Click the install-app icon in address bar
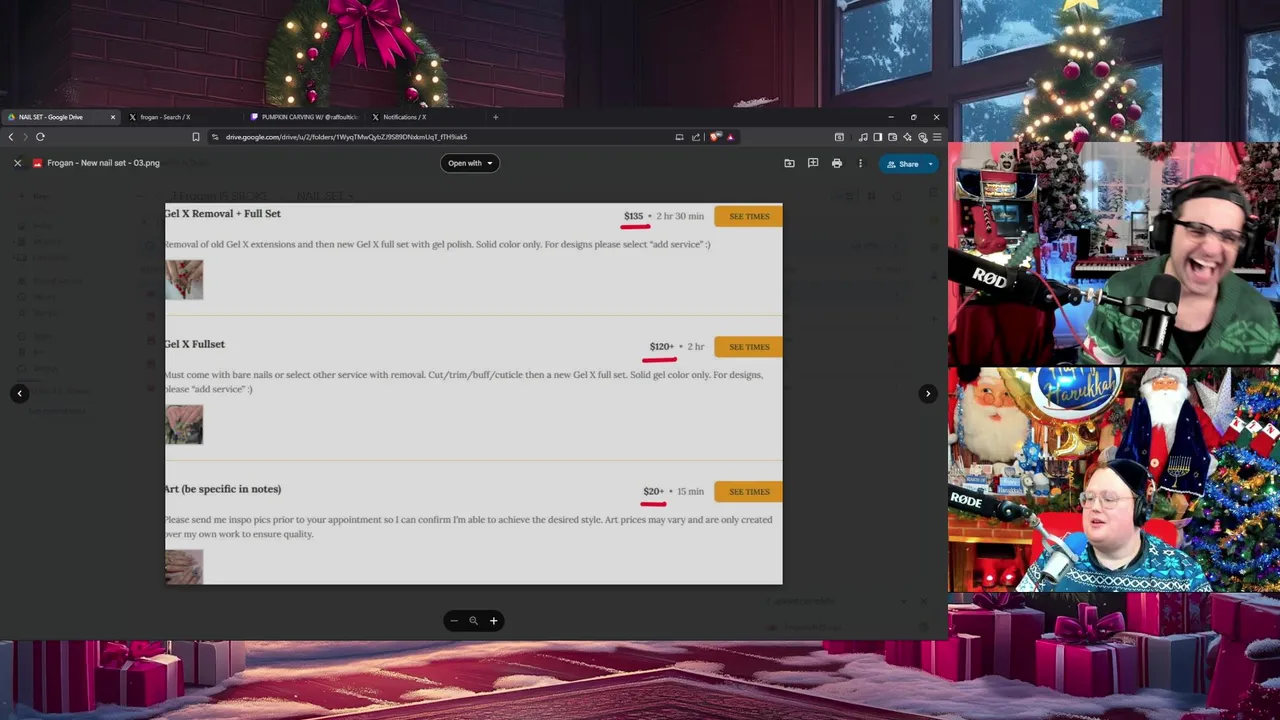 [679, 137]
